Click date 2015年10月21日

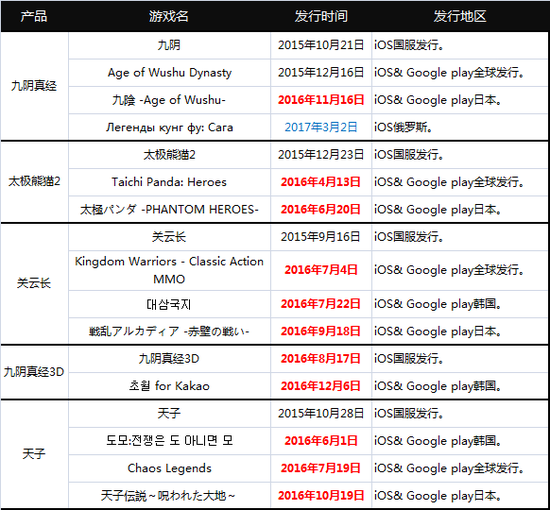coord(321,45)
